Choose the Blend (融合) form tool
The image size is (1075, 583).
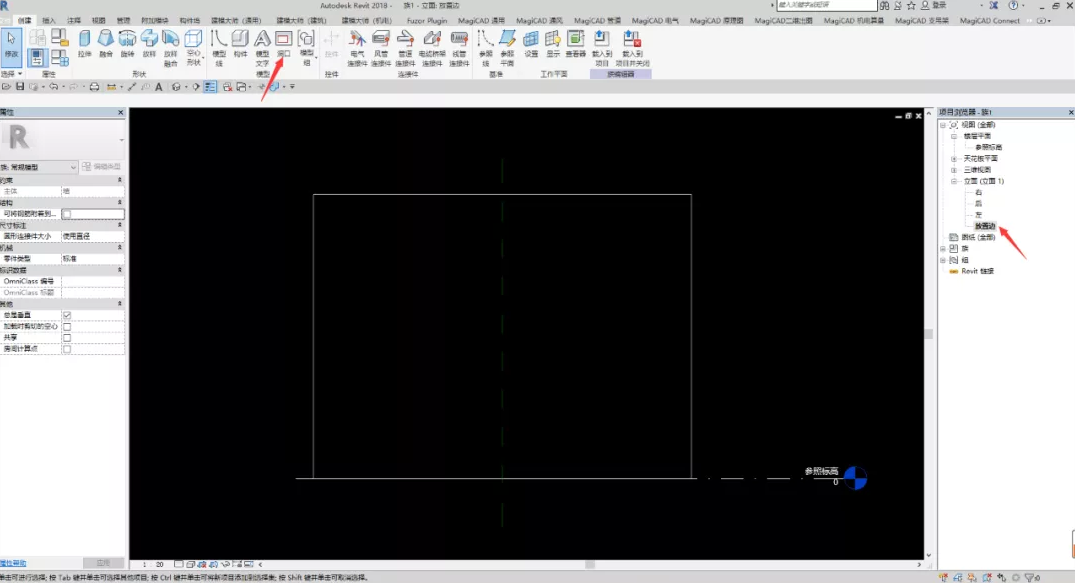pyautogui.click(x=106, y=43)
